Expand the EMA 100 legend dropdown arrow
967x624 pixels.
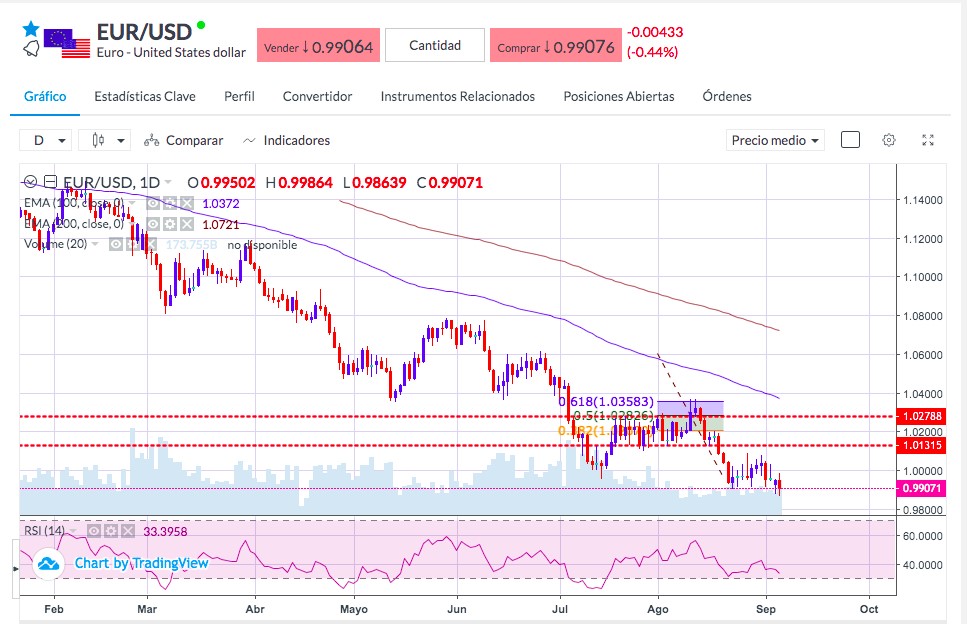(132, 203)
